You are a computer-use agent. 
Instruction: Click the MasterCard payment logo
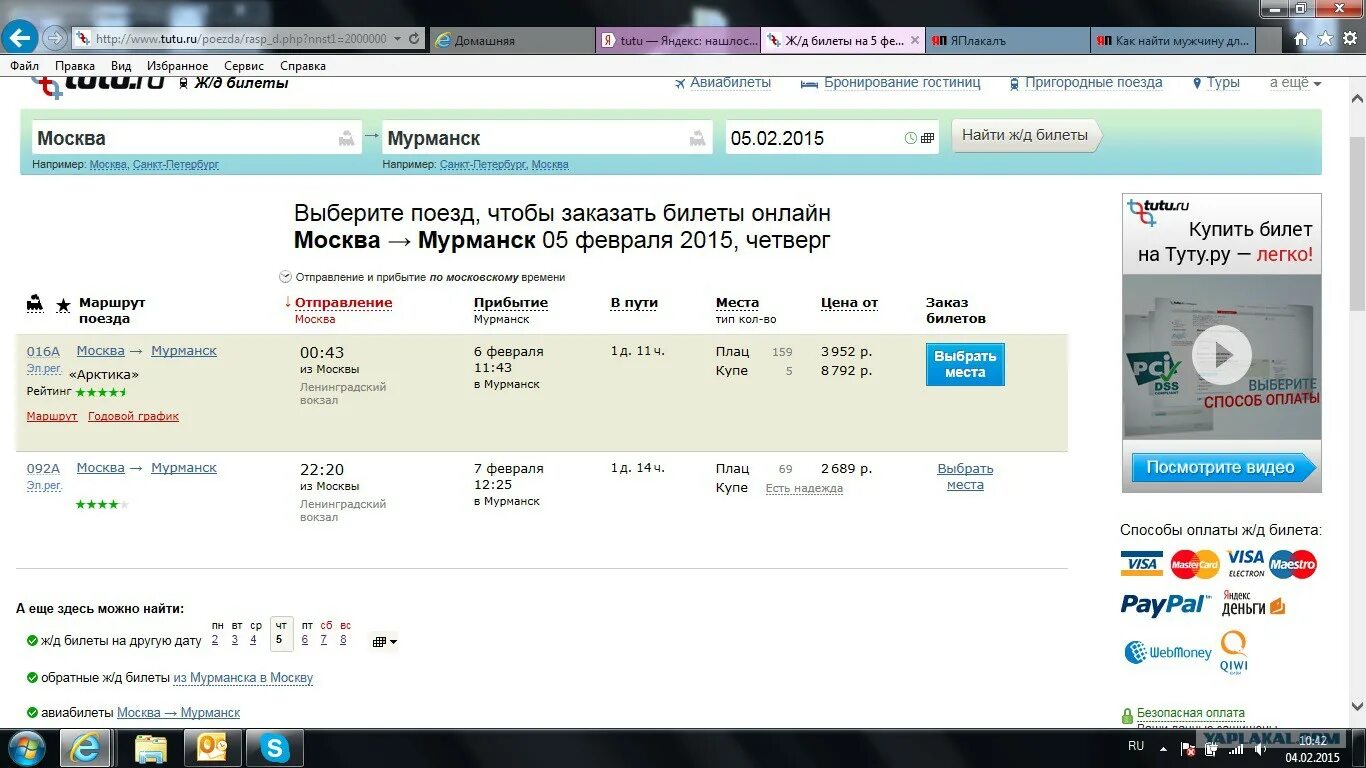(1196, 564)
